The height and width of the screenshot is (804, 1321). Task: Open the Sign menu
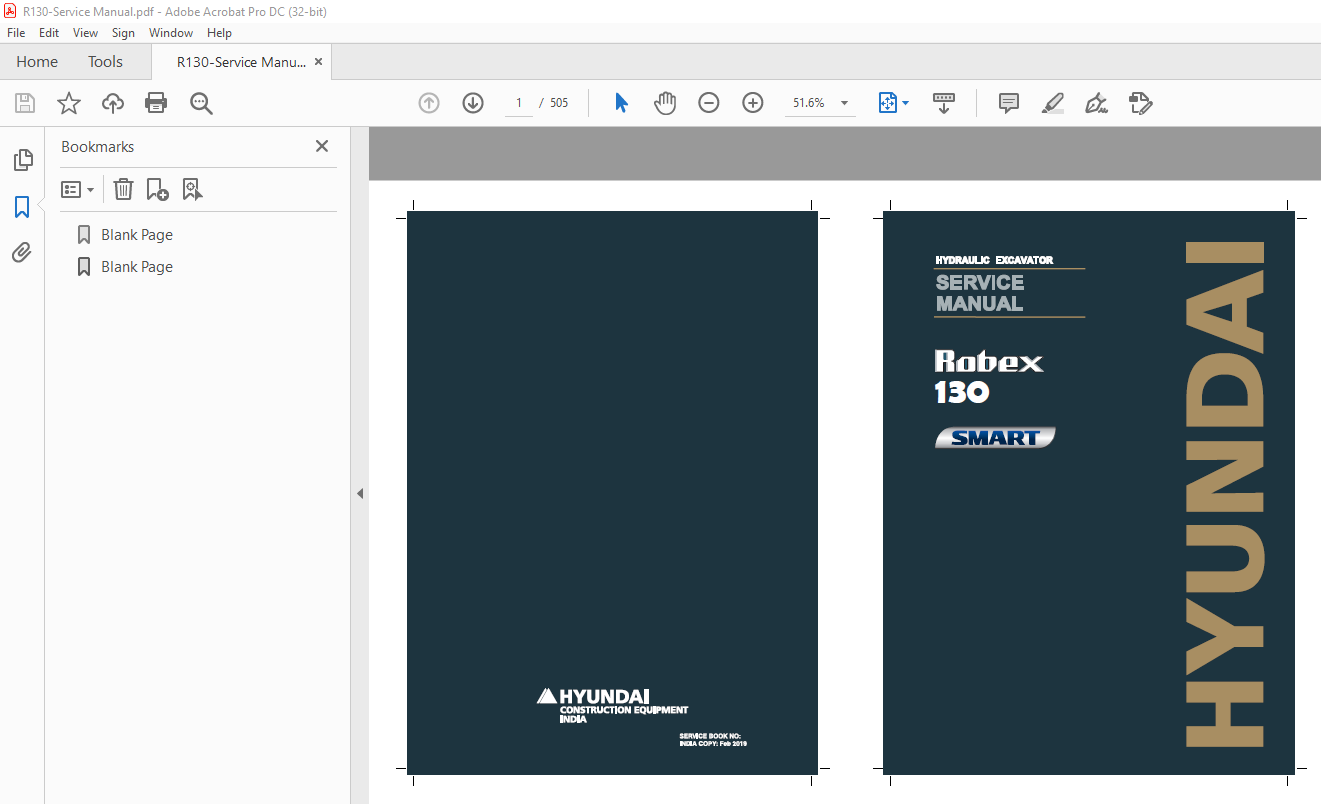point(123,33)
